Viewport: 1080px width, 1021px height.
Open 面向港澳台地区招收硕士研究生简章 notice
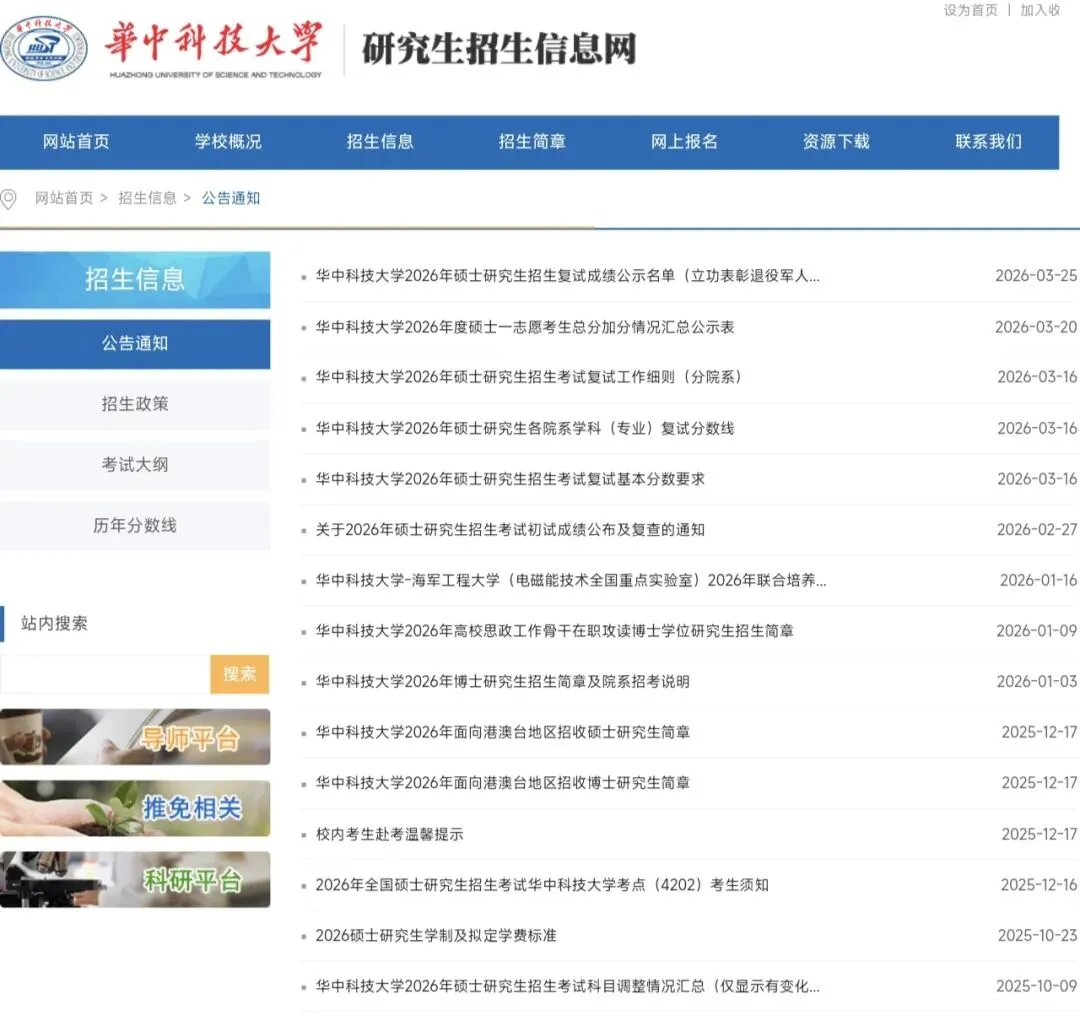coord(503,732)
